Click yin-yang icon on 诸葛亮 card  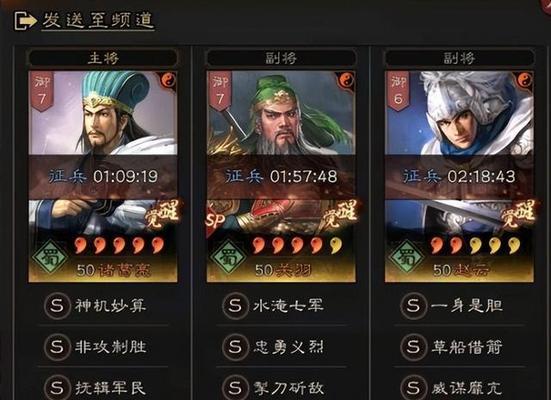point(168,80)
